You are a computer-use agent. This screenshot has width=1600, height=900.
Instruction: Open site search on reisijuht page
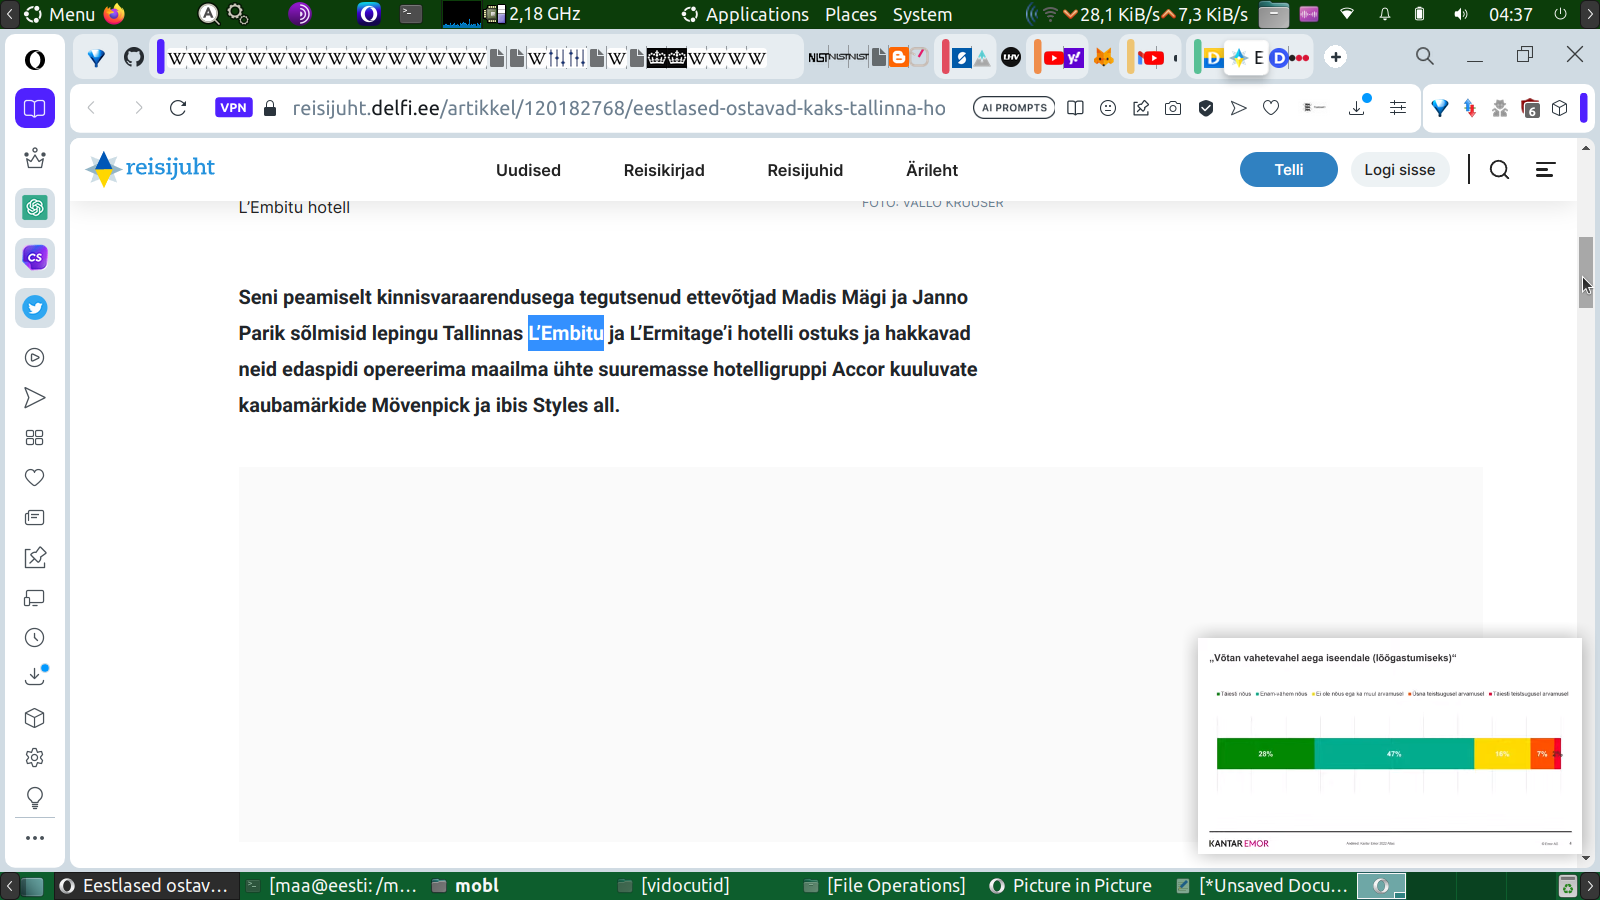pyautogui.click(x=1499, y=170)
